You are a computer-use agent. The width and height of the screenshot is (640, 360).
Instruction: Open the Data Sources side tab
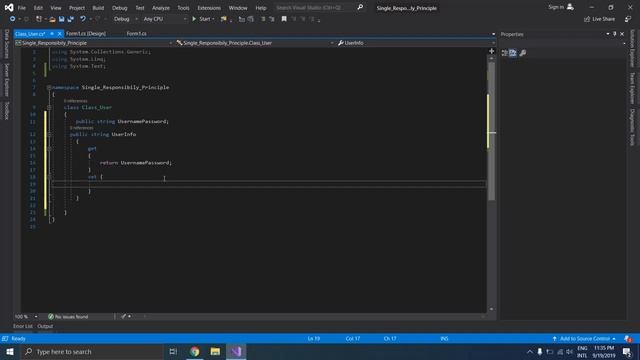pos(7,44)
